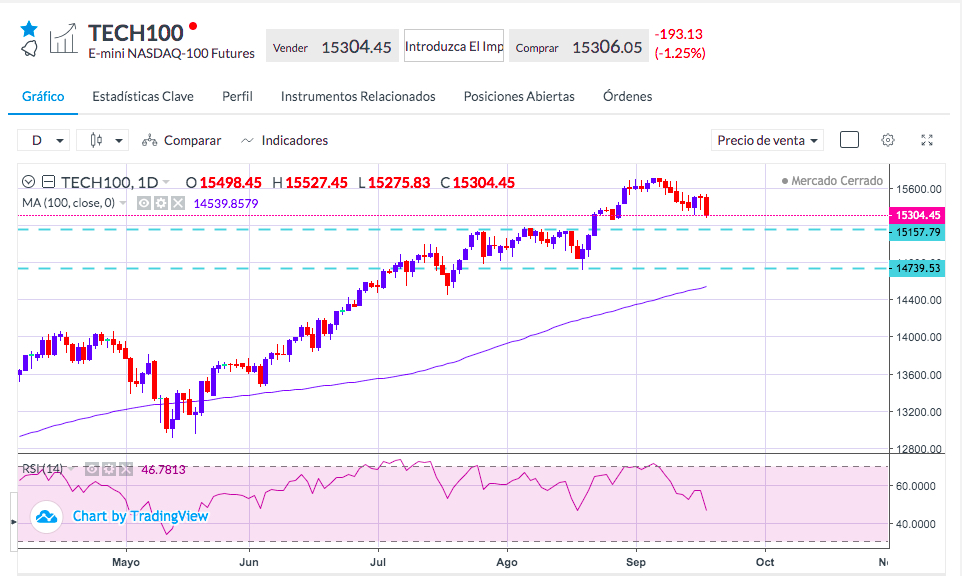Collapse the legend with the circled chevron
The width and height of the screenshot is (962, 576).
pos(28,182)
